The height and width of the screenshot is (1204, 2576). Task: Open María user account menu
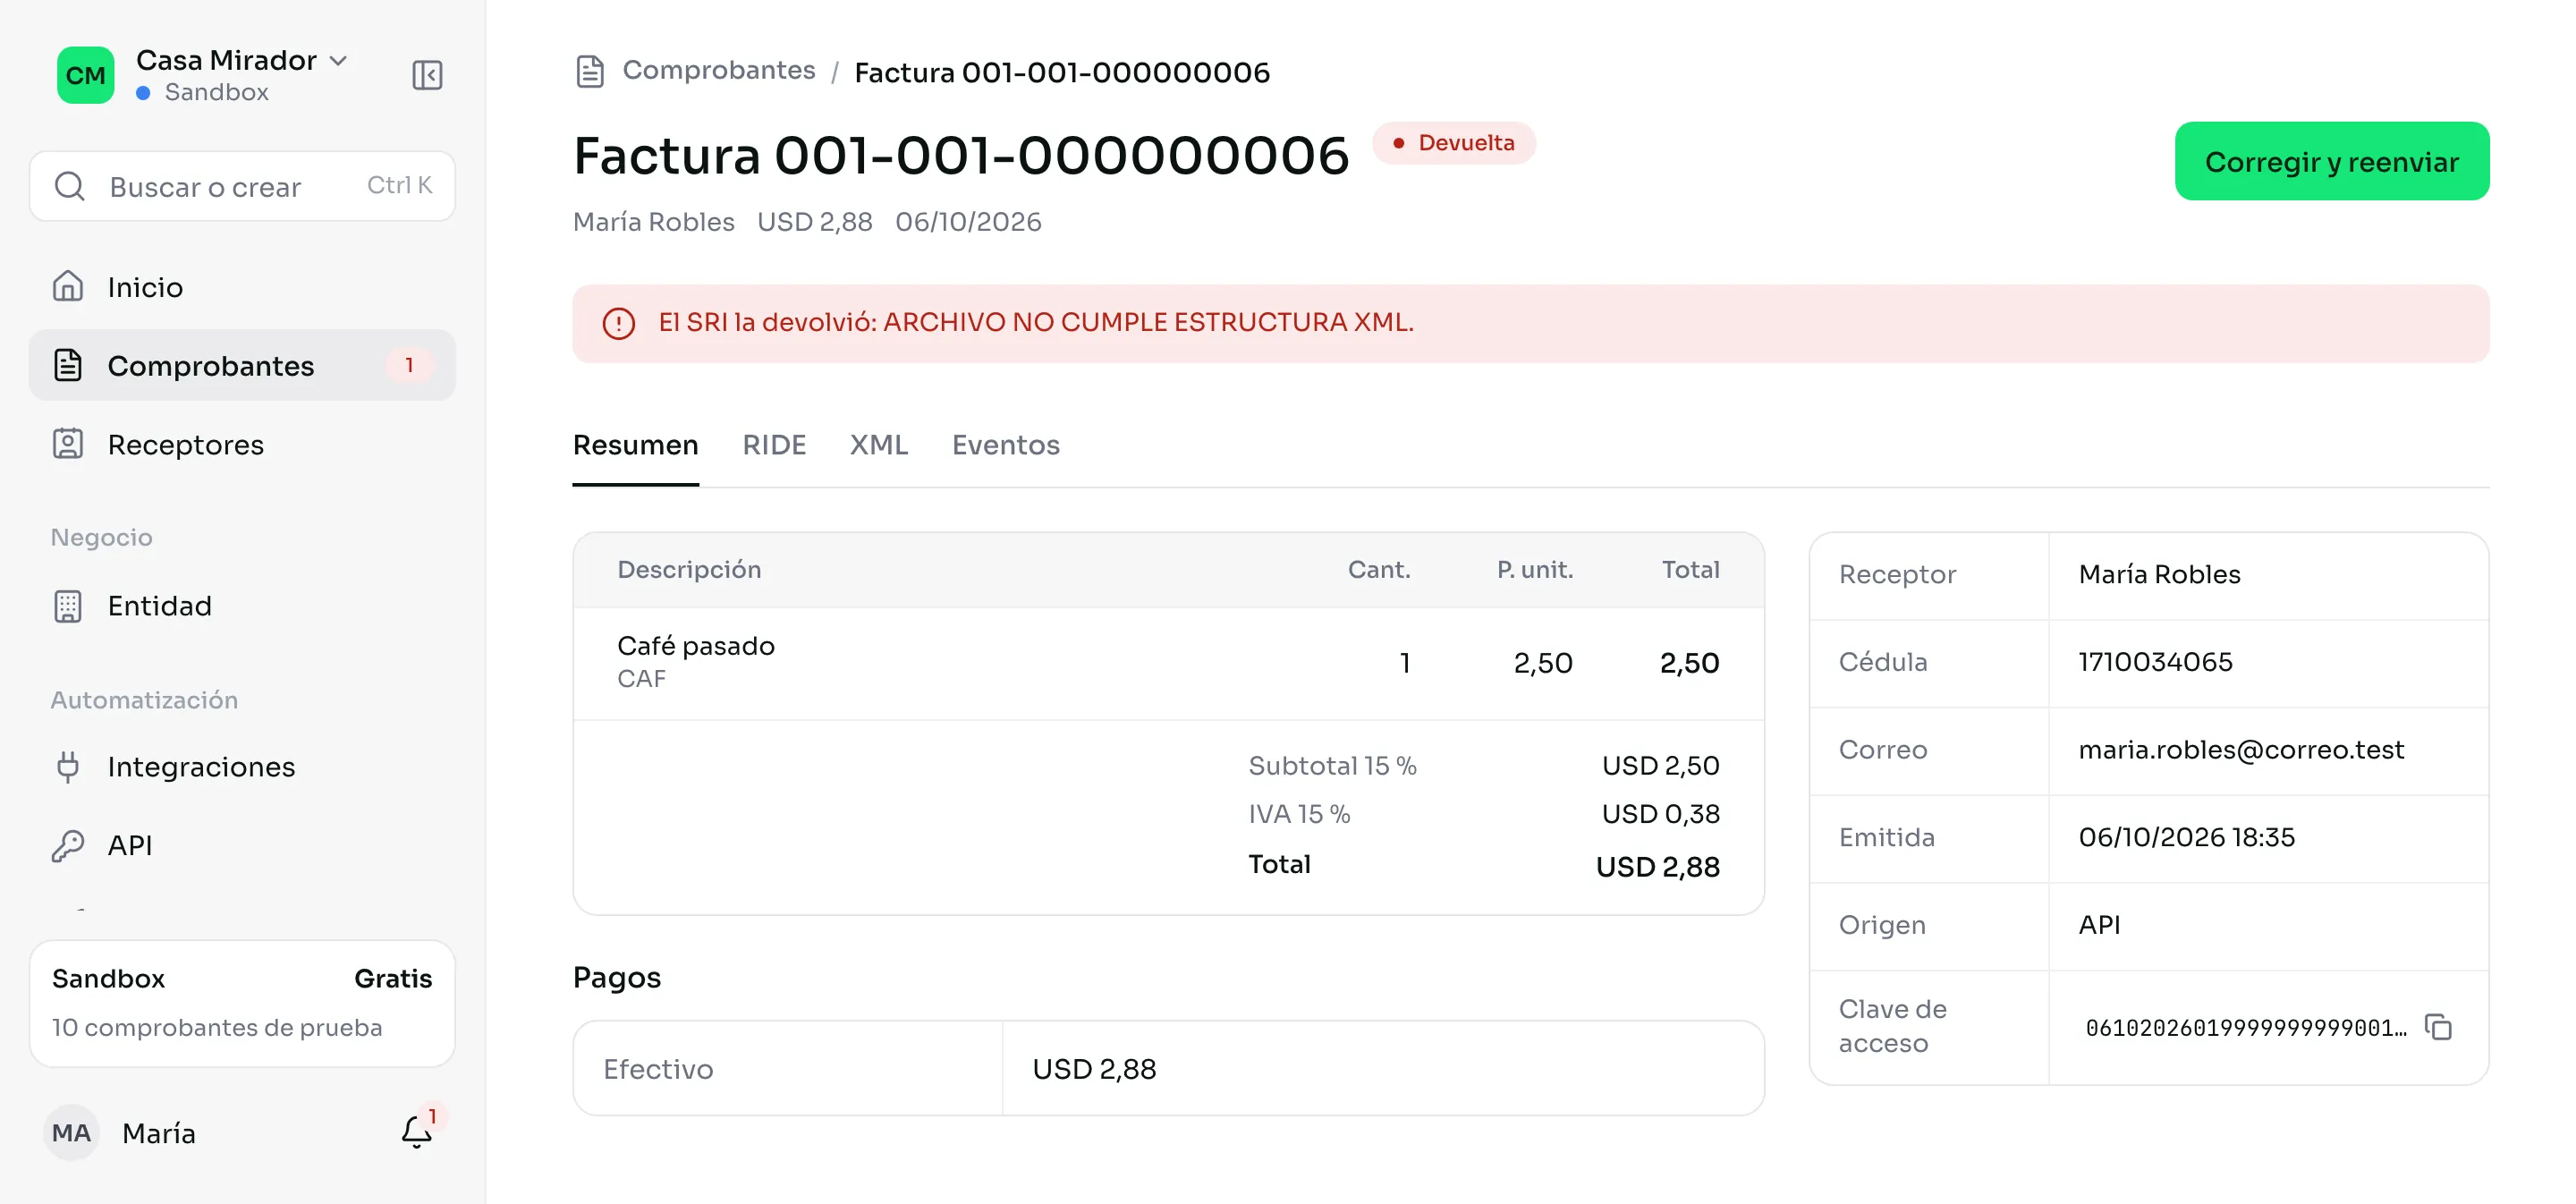coord(124,1132)
